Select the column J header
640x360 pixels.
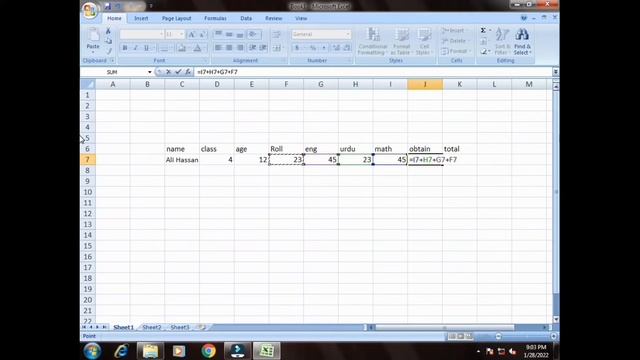click(x=425, y=84)
